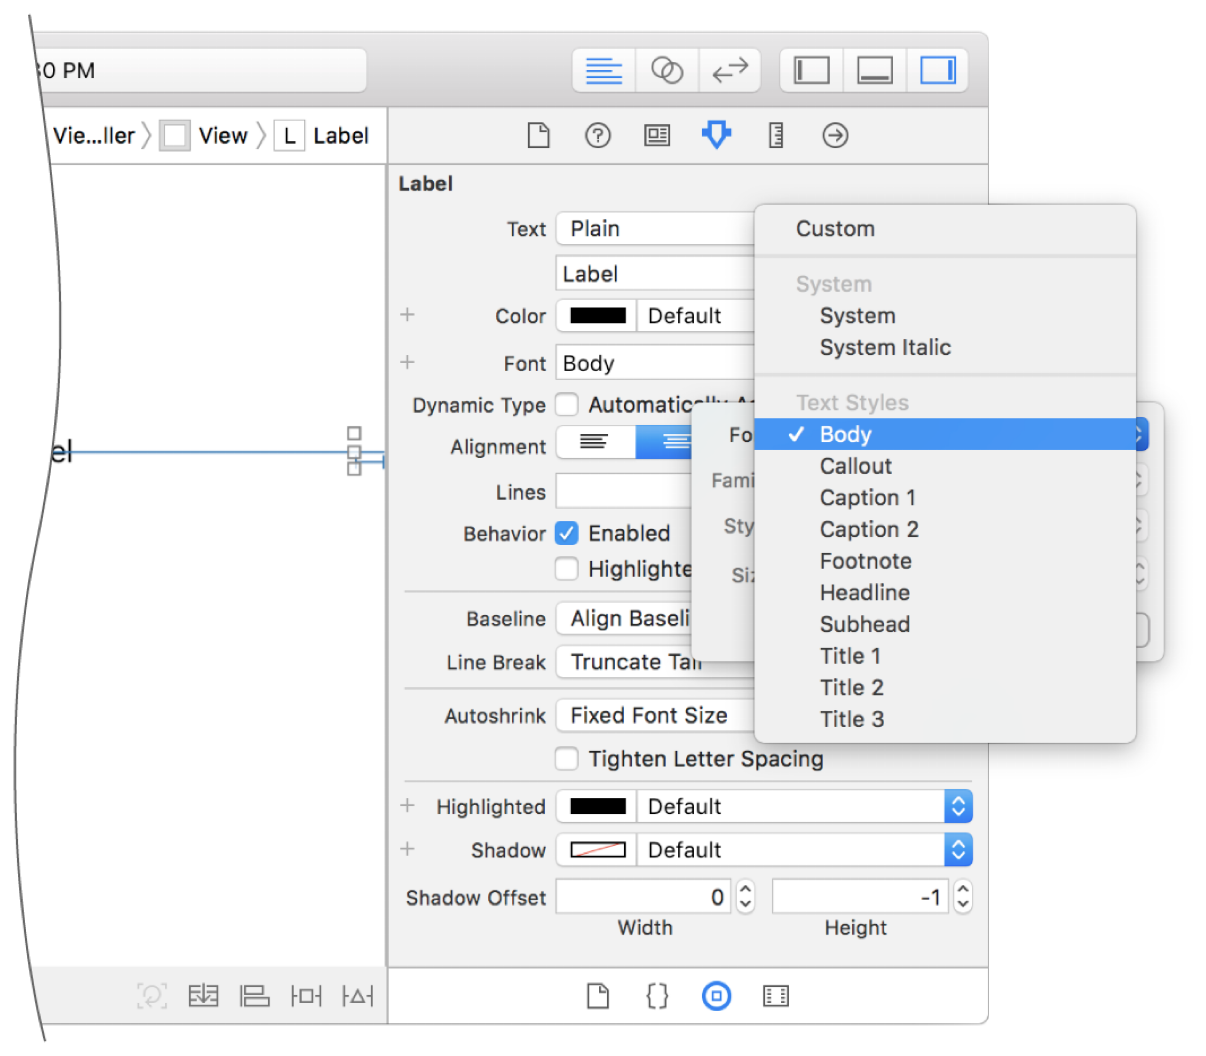
Task: Click the Font Body field
Action: [655, 363]
